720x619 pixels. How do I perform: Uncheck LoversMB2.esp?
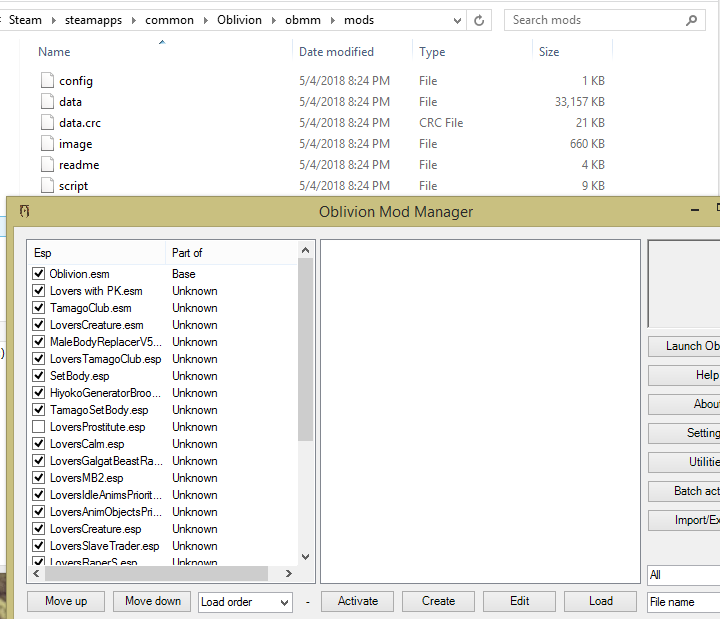pos(39,478)
